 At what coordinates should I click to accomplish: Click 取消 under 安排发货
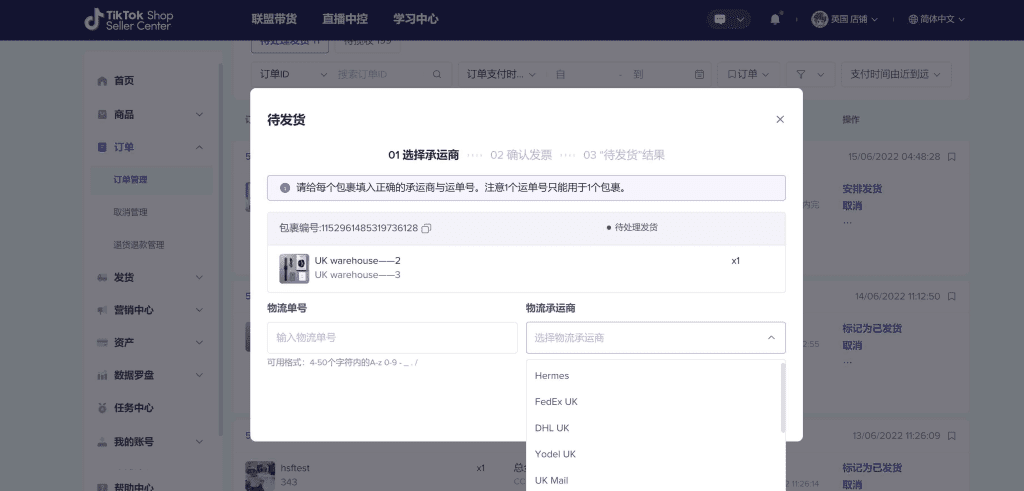pos(852,206)
